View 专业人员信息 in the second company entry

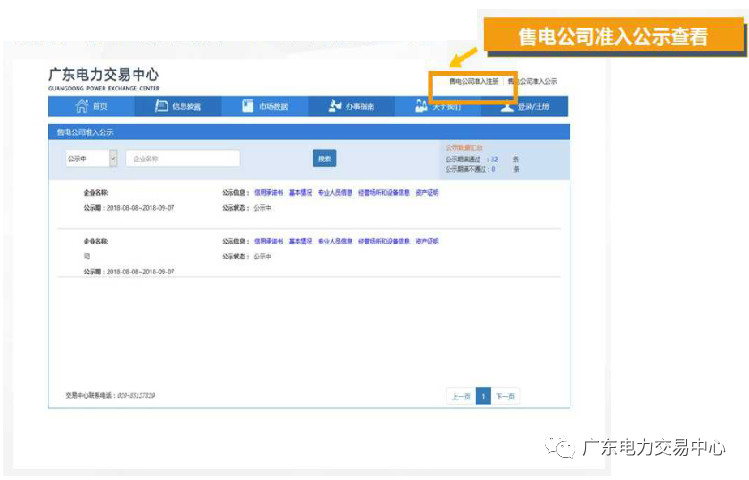pos(335,241)
